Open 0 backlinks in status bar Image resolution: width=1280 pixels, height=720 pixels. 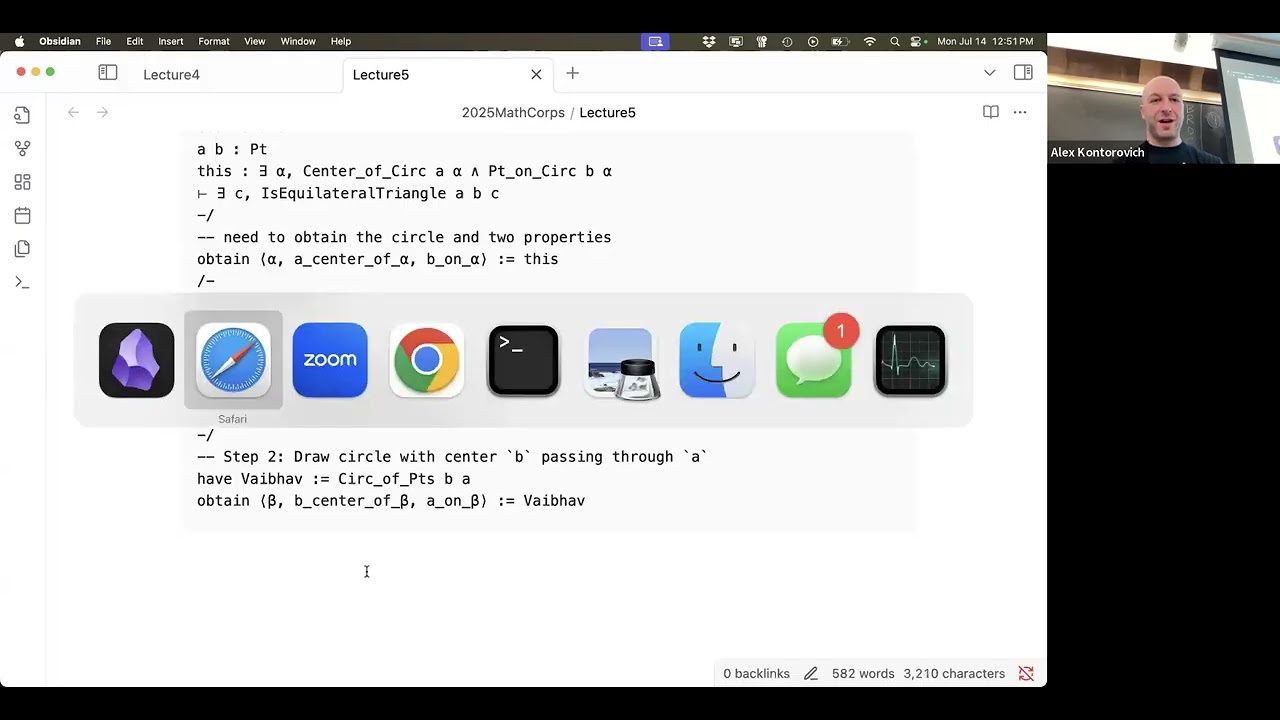[x=756, y=673]
